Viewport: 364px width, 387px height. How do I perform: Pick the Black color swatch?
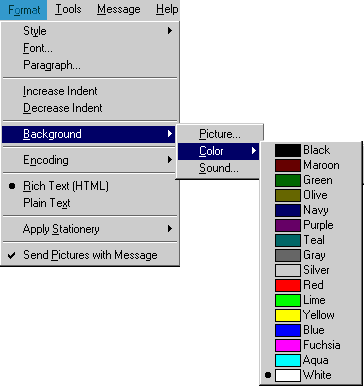[288, 150]
